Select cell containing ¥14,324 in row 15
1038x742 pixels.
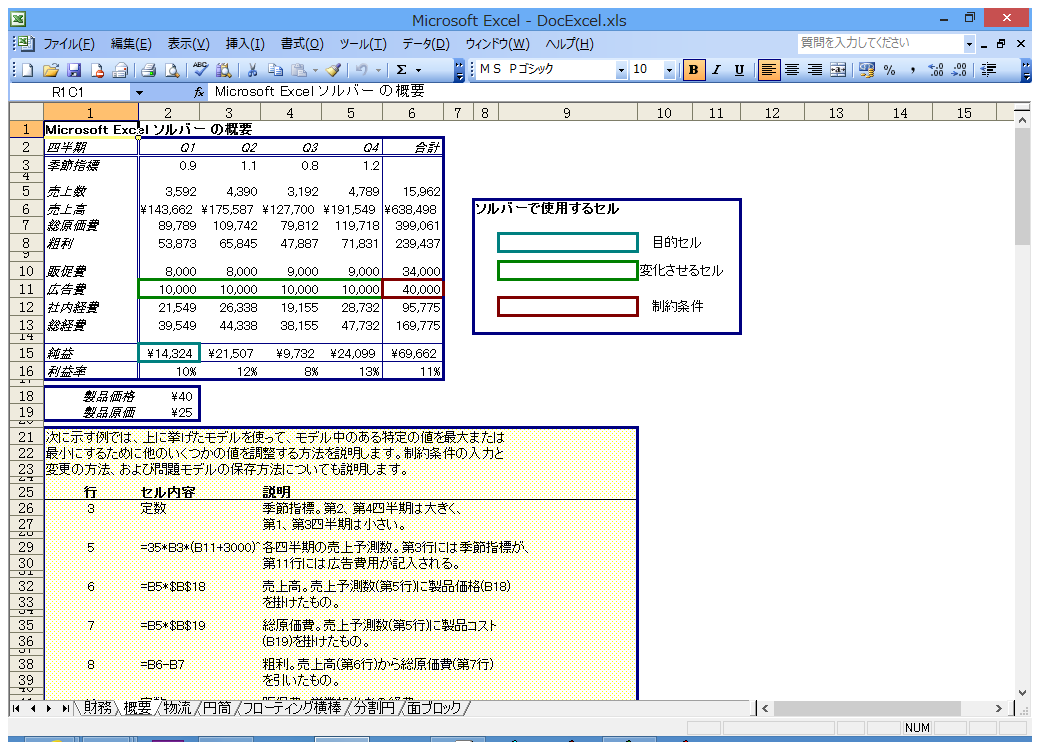(x=169, y=353)
